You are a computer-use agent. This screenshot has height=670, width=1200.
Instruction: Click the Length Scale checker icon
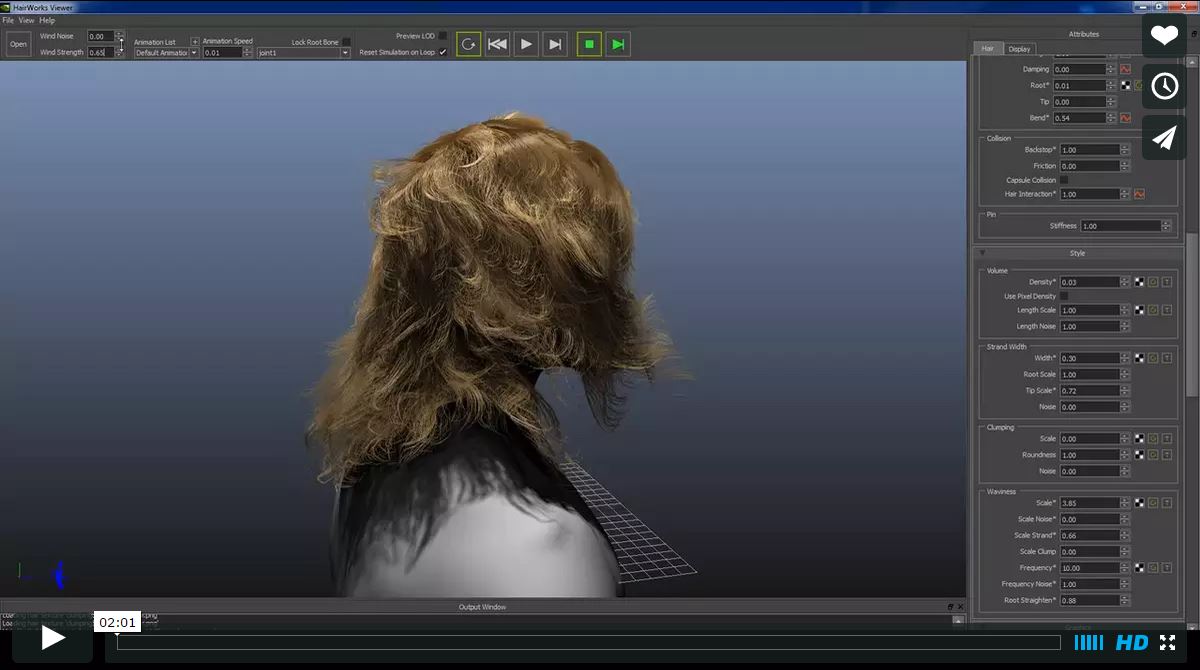tap(1139, 310)
